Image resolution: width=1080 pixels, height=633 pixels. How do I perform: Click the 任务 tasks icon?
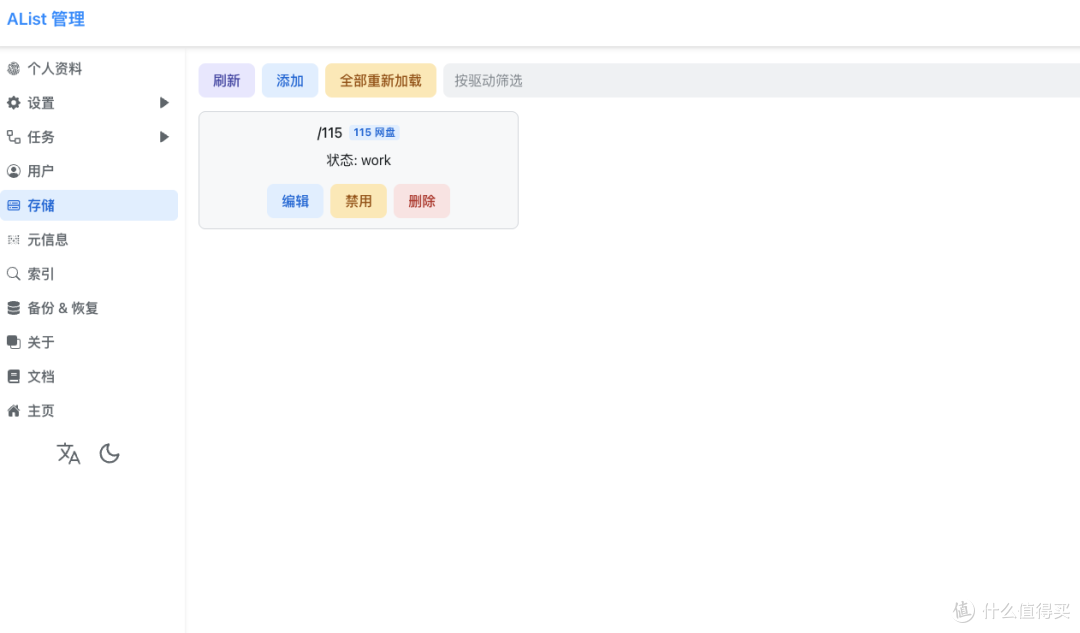(13, 137)
